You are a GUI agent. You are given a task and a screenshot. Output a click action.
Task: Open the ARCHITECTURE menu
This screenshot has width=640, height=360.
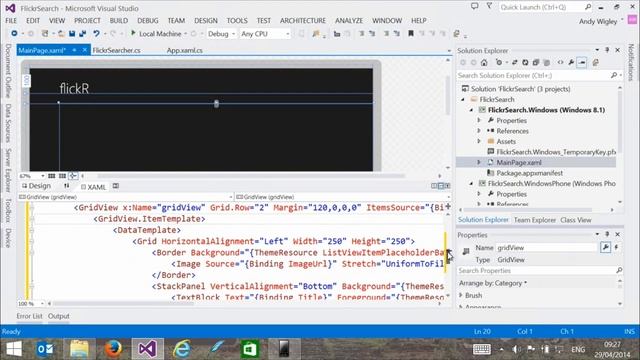point(302,20)
